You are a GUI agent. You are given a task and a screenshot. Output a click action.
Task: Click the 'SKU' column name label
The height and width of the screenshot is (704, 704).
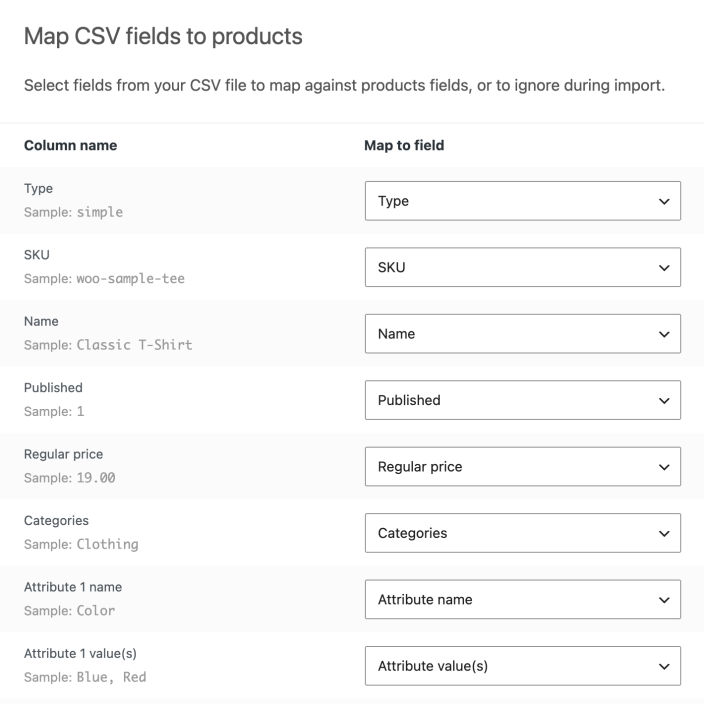37,255
